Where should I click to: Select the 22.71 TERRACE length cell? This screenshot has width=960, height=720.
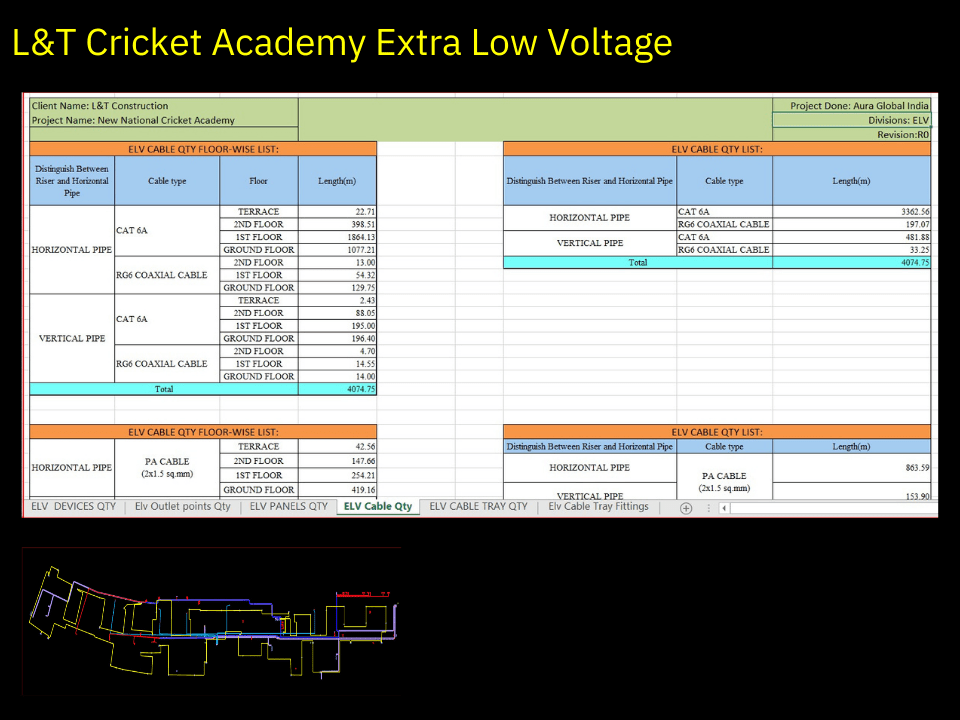tap(337, 211)
